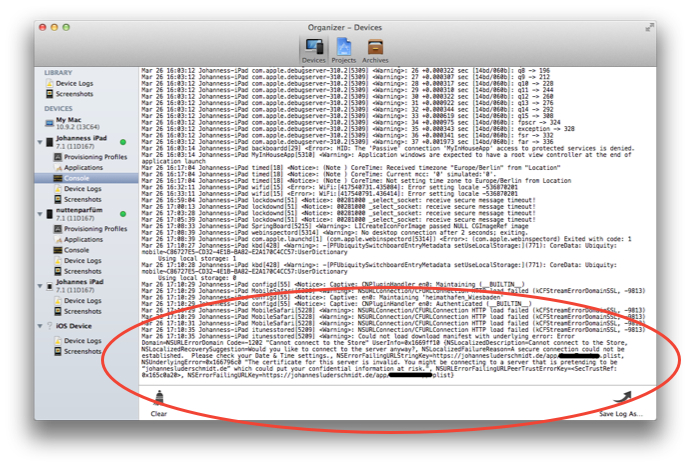Viewport: 691px width, 467px height.
Task: Select the connected Johanness iPad with Console
Action: point(81,142)
